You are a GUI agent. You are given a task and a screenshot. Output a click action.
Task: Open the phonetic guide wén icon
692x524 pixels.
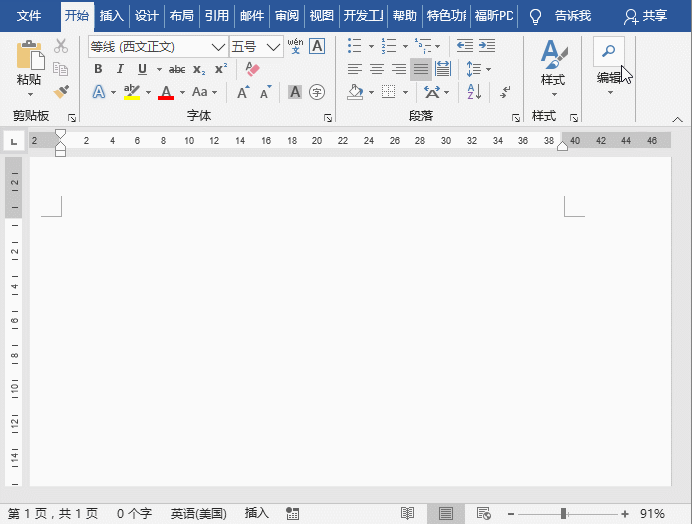point(295,46)
